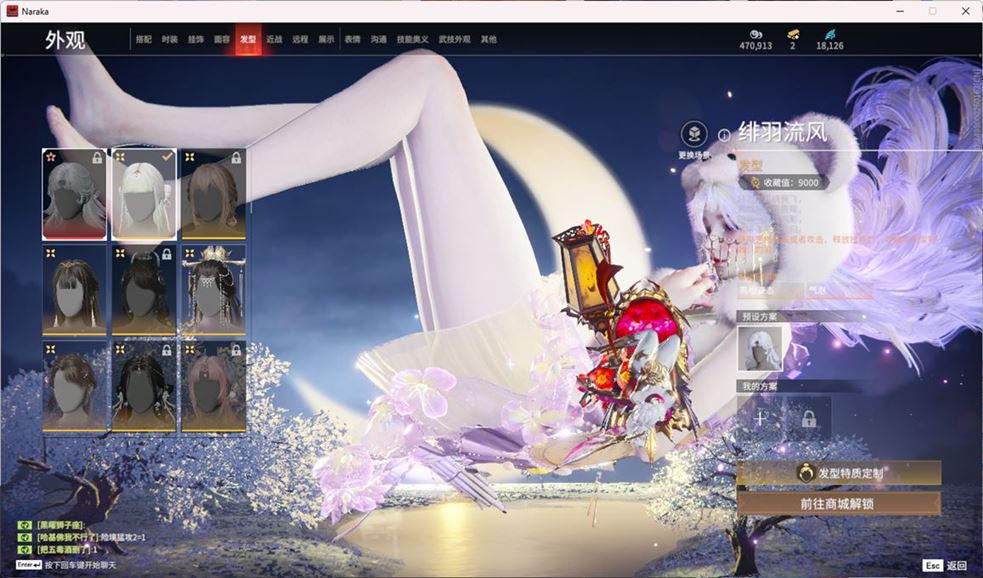Screen dimensions: 983x578
Task: Click the locked scheme slot under 我的方案
Action: [809, 418]
